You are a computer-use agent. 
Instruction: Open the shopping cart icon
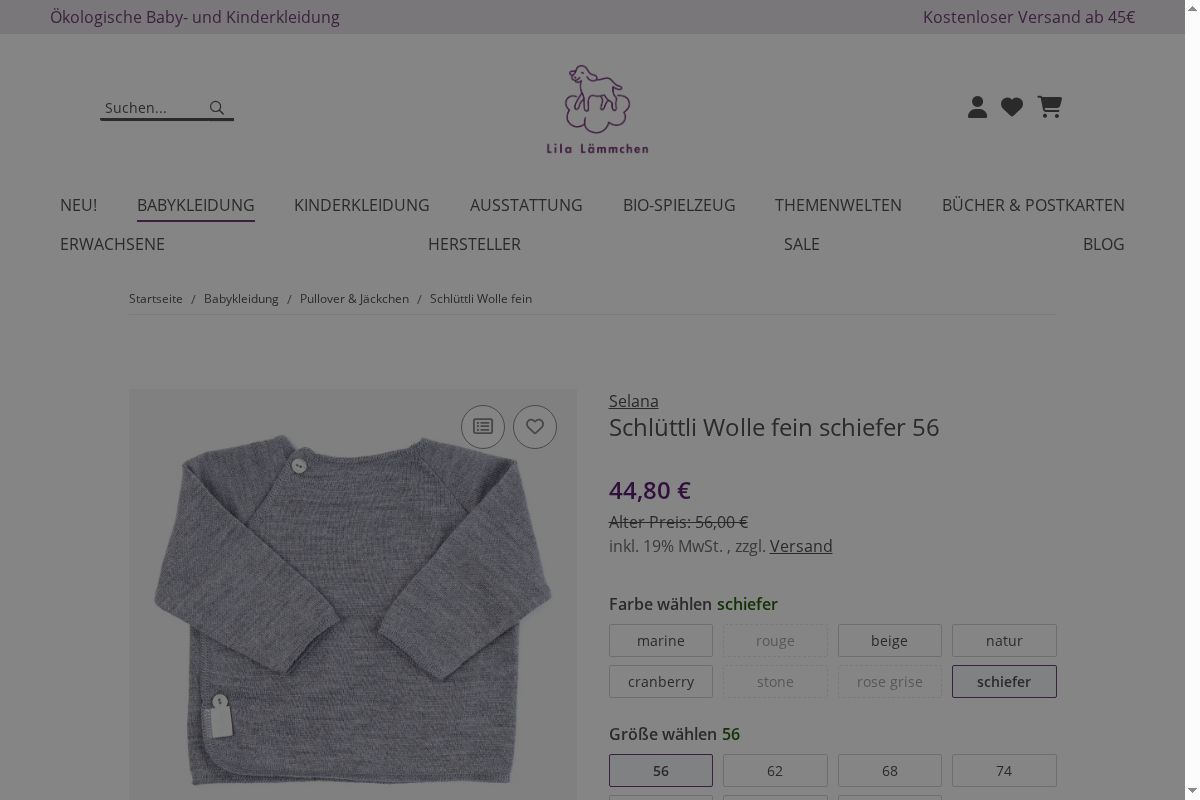pyautogui.click(x=1049, y=107)
